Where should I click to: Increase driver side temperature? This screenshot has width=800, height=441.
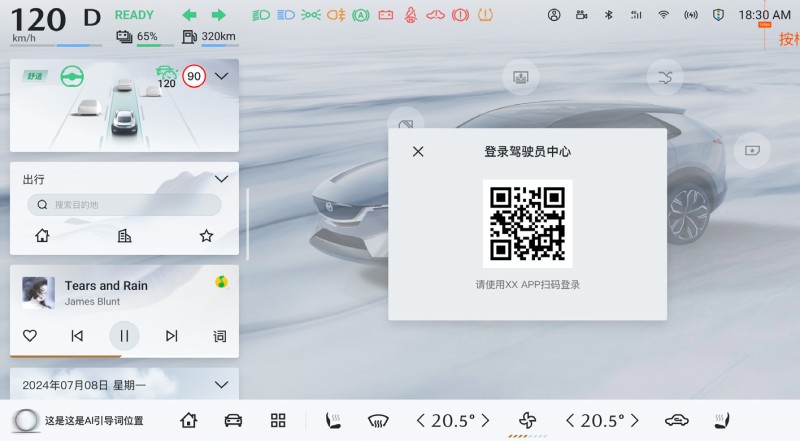pos(485,421)
